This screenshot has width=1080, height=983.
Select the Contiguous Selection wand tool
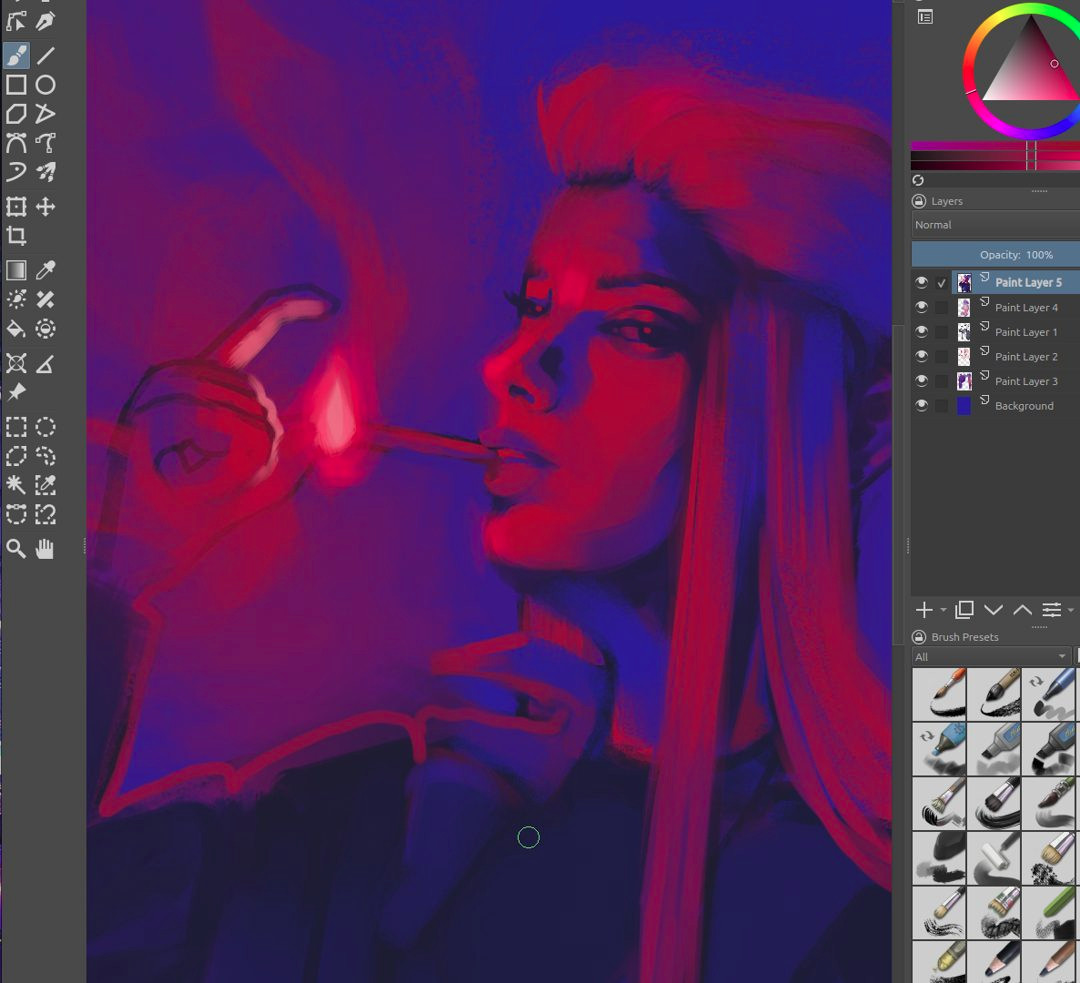17,485
